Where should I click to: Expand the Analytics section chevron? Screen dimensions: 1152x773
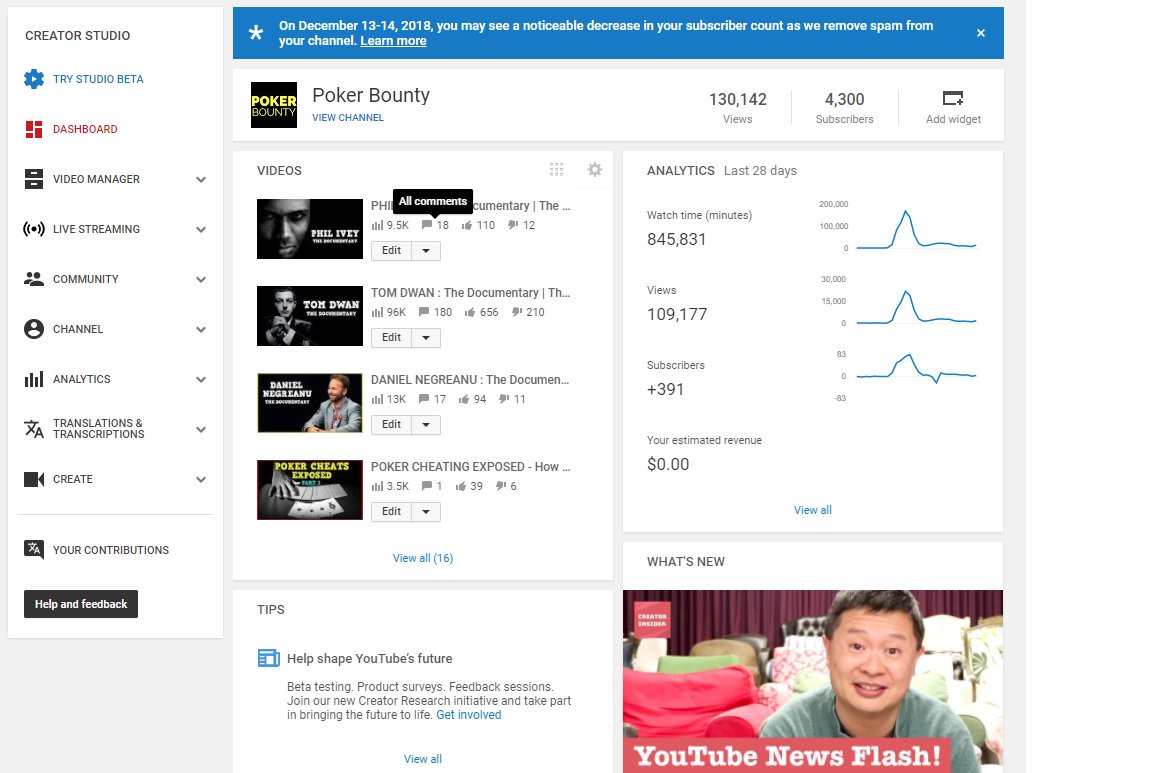(201, 379)
